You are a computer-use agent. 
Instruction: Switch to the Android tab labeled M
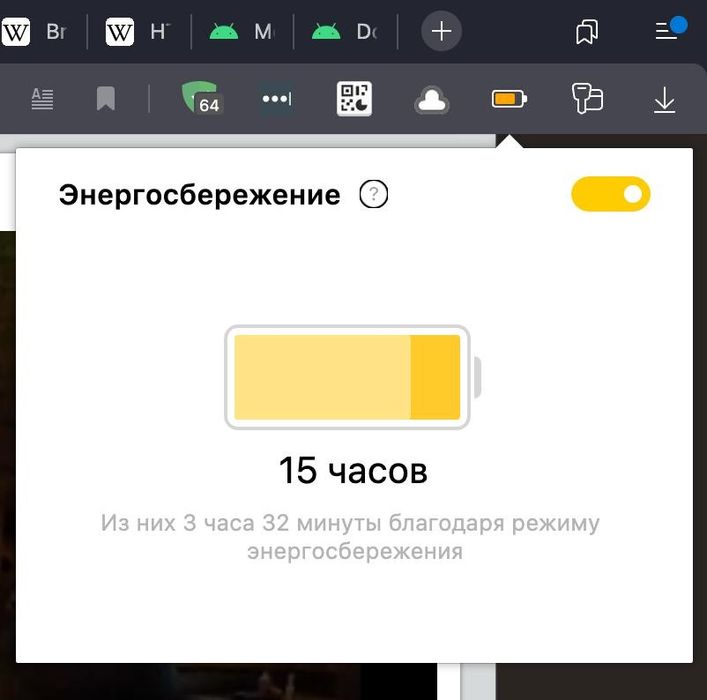(x=242, y=32)
